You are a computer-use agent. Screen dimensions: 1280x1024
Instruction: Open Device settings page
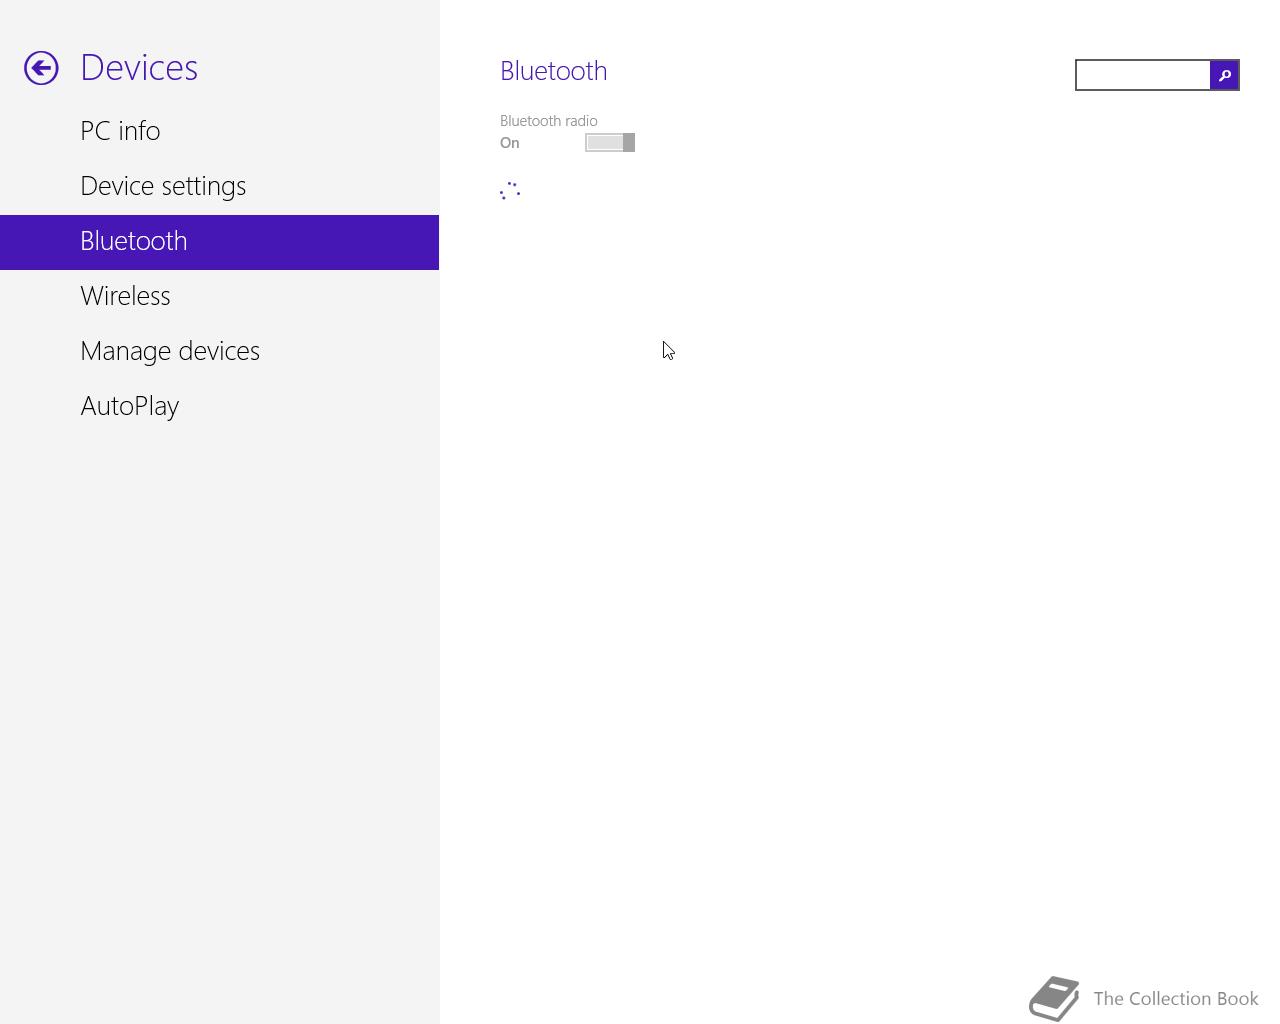(x=219, y=186)
